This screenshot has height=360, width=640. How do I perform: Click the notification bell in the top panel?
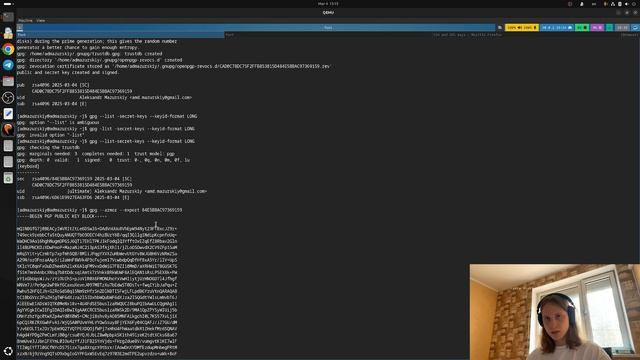(x=582, y=4)
